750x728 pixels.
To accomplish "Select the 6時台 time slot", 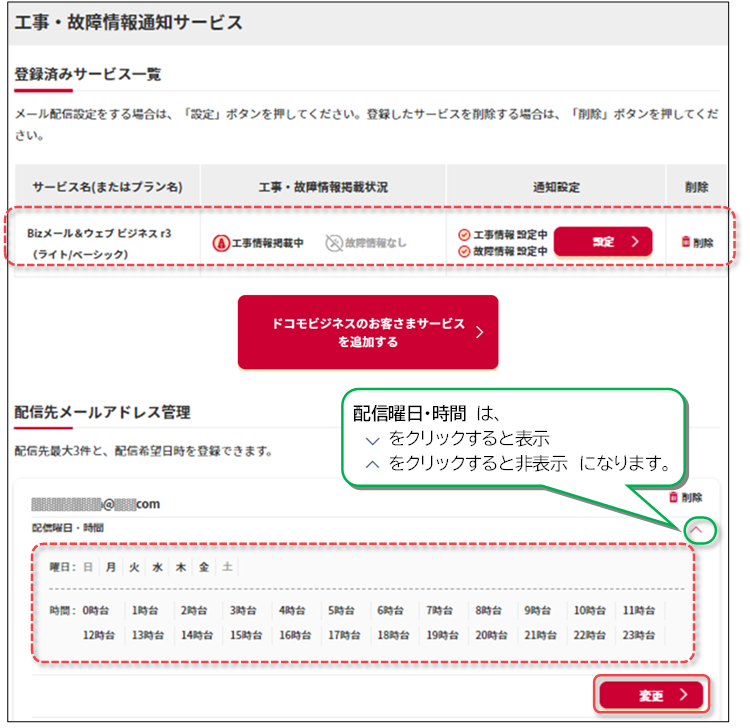I will pyautogui.click(x=390, y=610).
